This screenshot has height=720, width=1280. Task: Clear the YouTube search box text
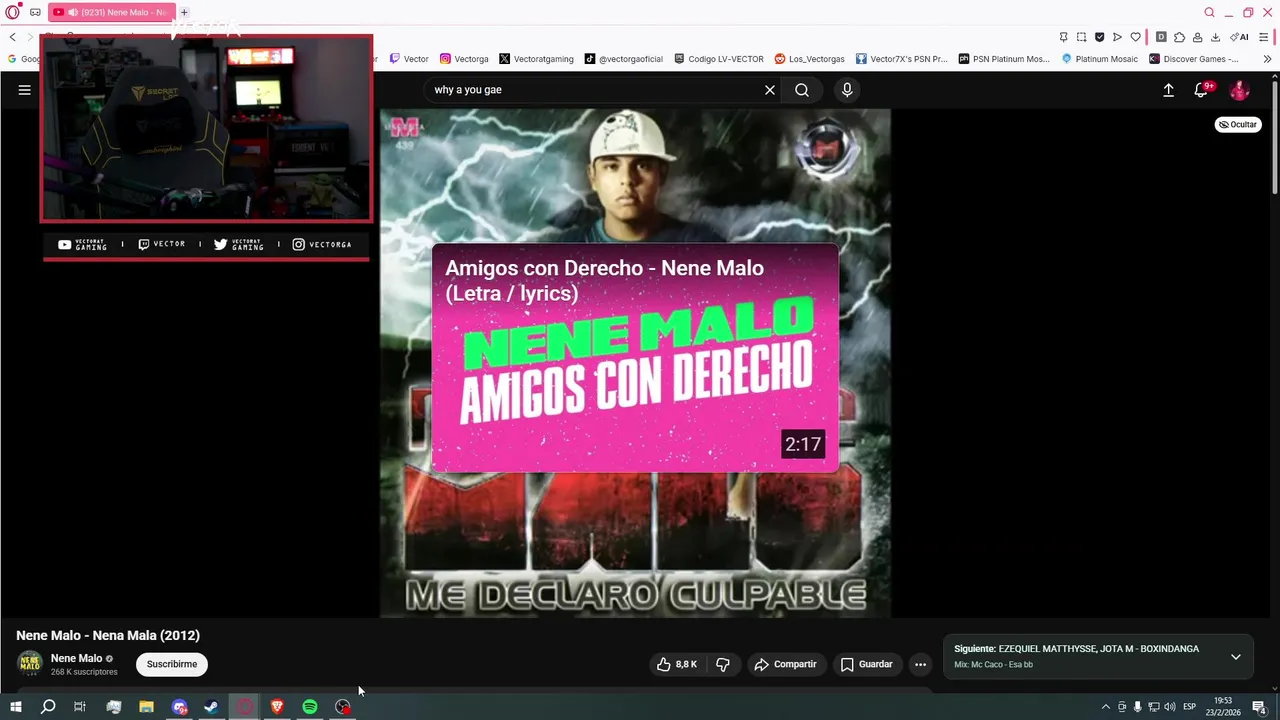coord(770,90)
